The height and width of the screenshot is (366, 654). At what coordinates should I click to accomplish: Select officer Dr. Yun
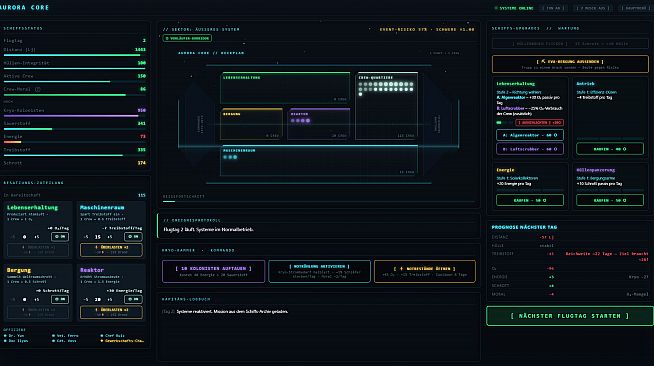point(14,336)
